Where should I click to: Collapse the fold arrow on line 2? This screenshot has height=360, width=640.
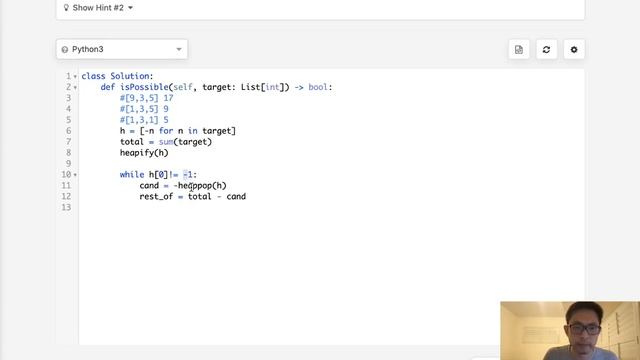coord(75,88)
